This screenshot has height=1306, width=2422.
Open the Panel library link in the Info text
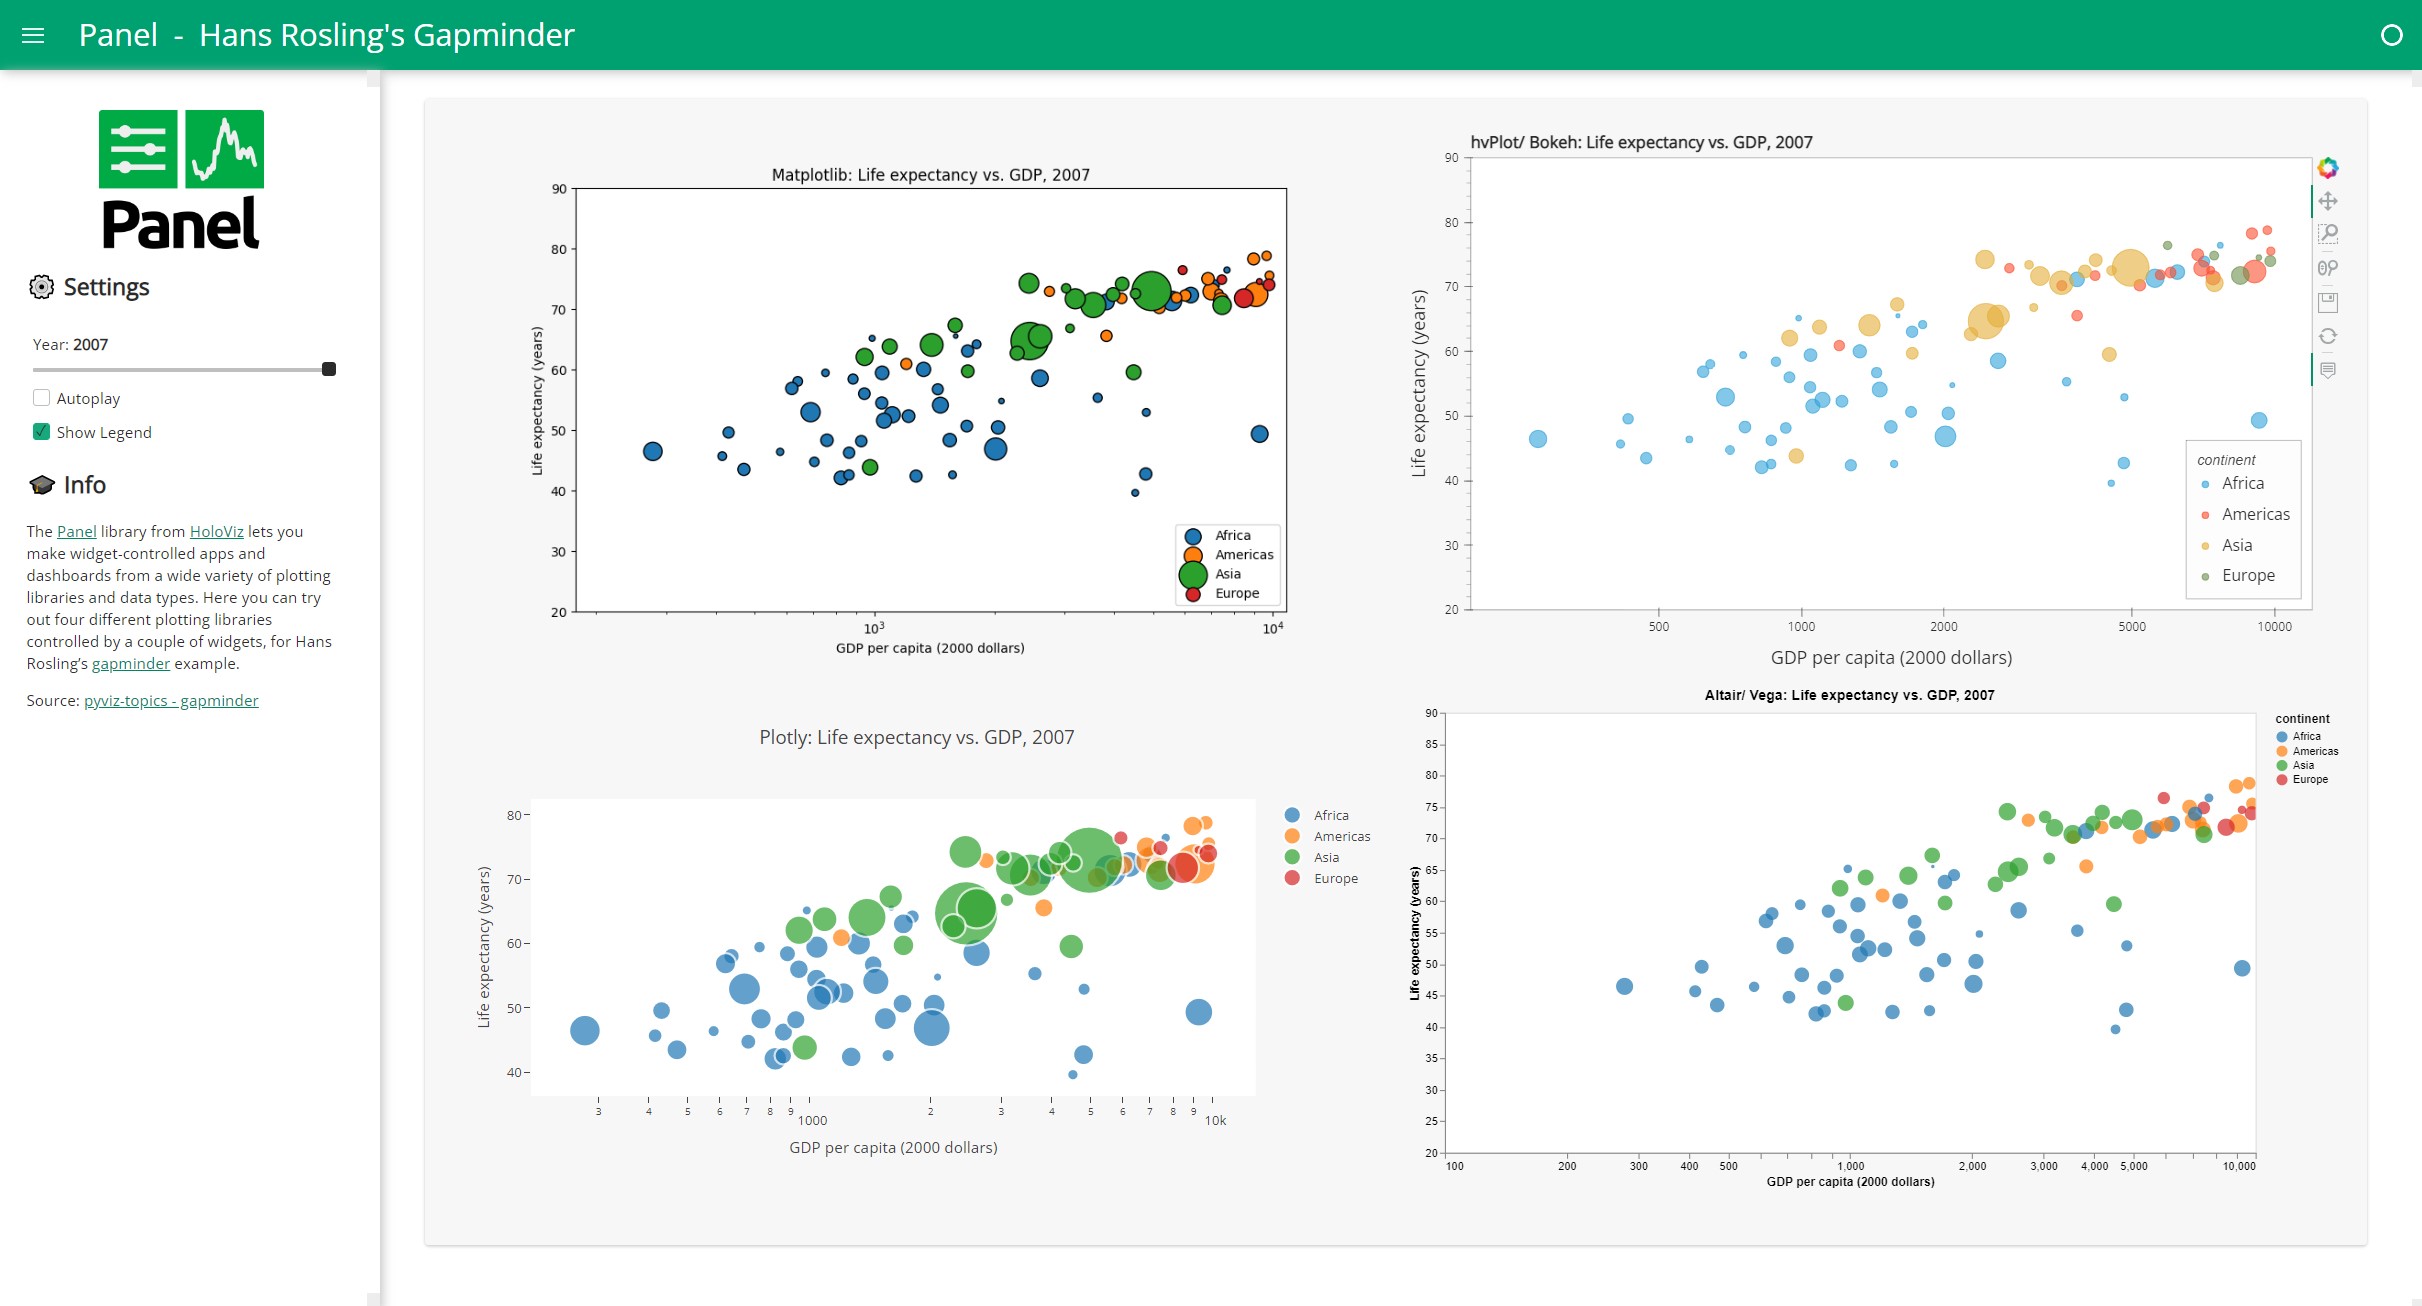coord(76,531)
